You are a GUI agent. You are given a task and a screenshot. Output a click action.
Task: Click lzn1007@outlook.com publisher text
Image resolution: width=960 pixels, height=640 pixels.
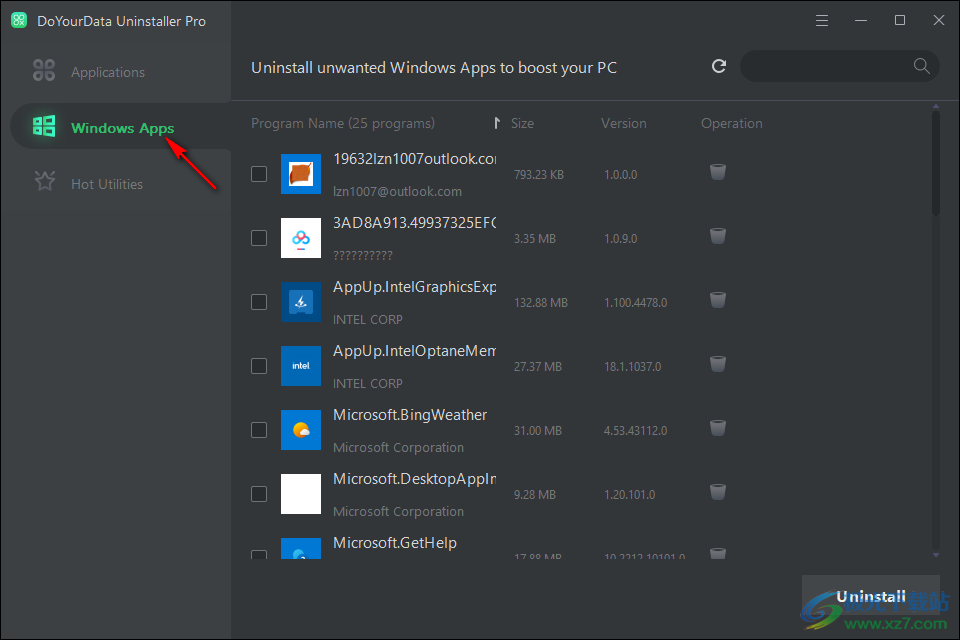tap(397, 192)
